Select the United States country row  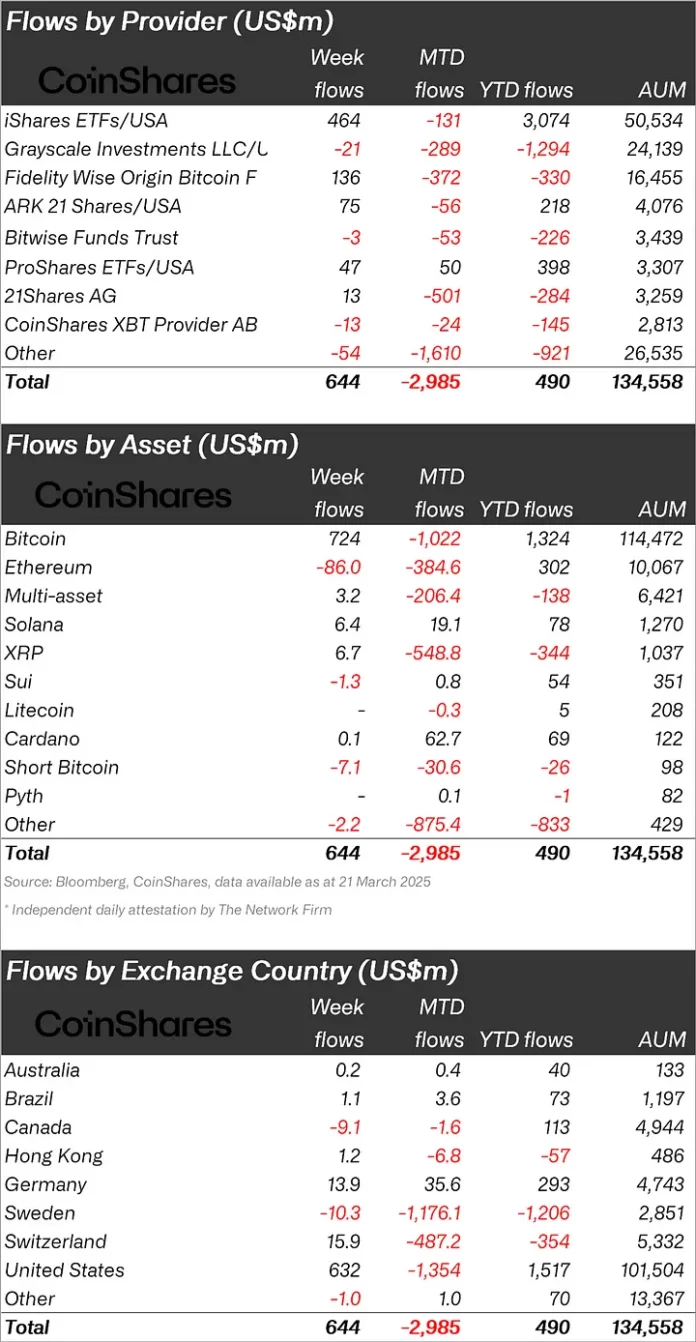click(64, 1270)
